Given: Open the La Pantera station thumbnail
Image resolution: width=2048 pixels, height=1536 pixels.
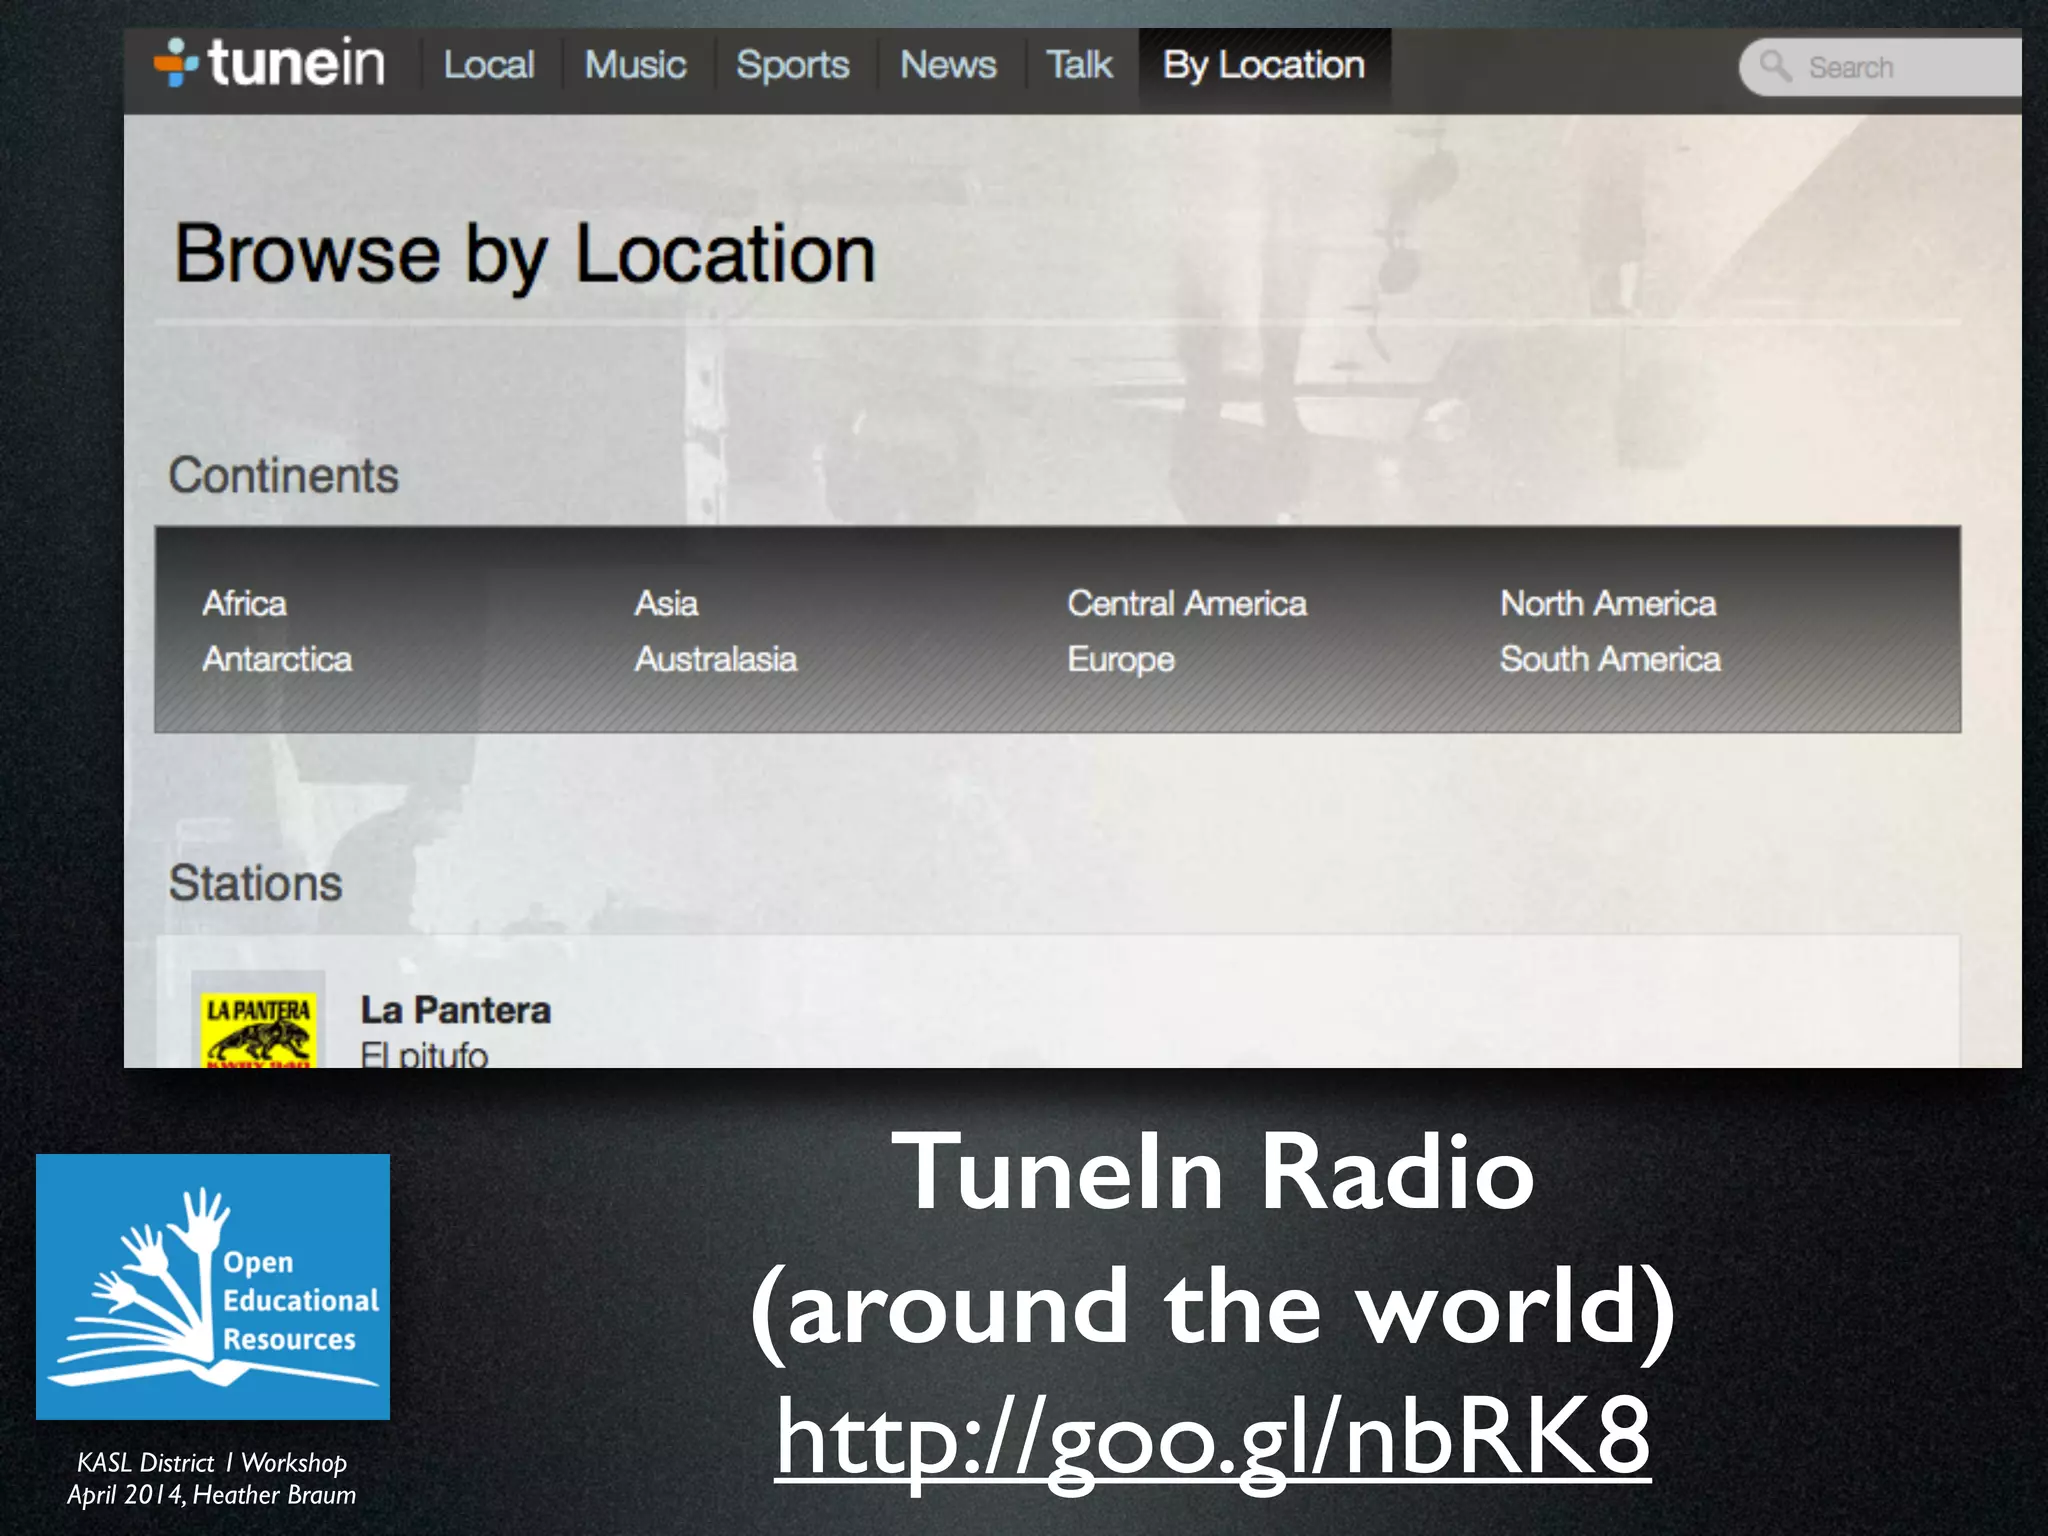Looking at the screenshot, I should pyautogui.click(x=259, y=1028).
